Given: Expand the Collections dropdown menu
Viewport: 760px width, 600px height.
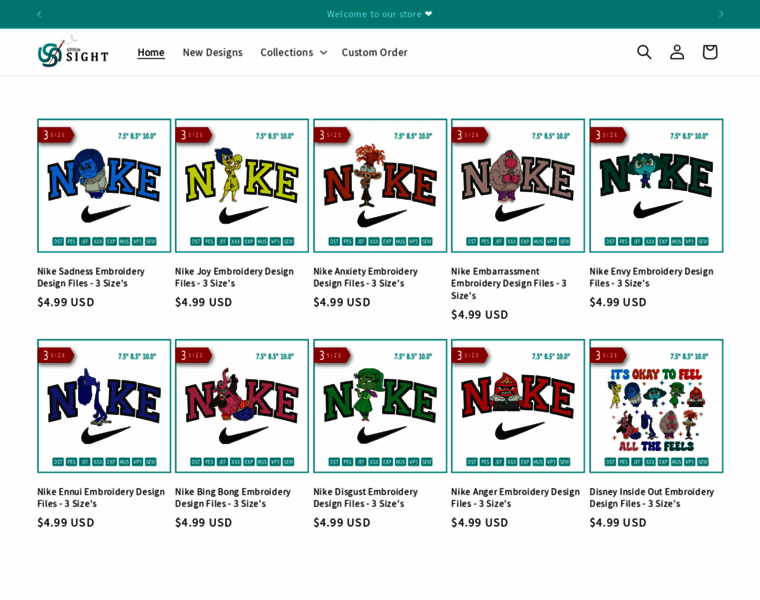Looking at the screenshot, I should click(x=294, y=52).
